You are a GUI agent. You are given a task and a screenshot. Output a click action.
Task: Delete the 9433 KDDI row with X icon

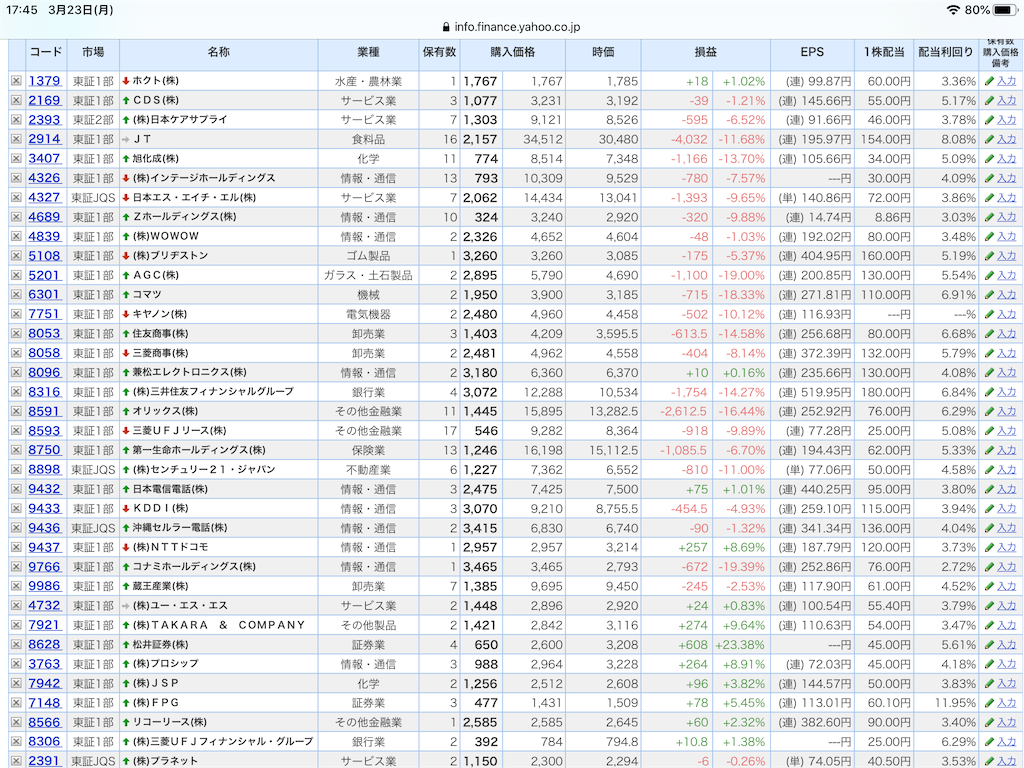pyautogui.click(x=16, y=509)
